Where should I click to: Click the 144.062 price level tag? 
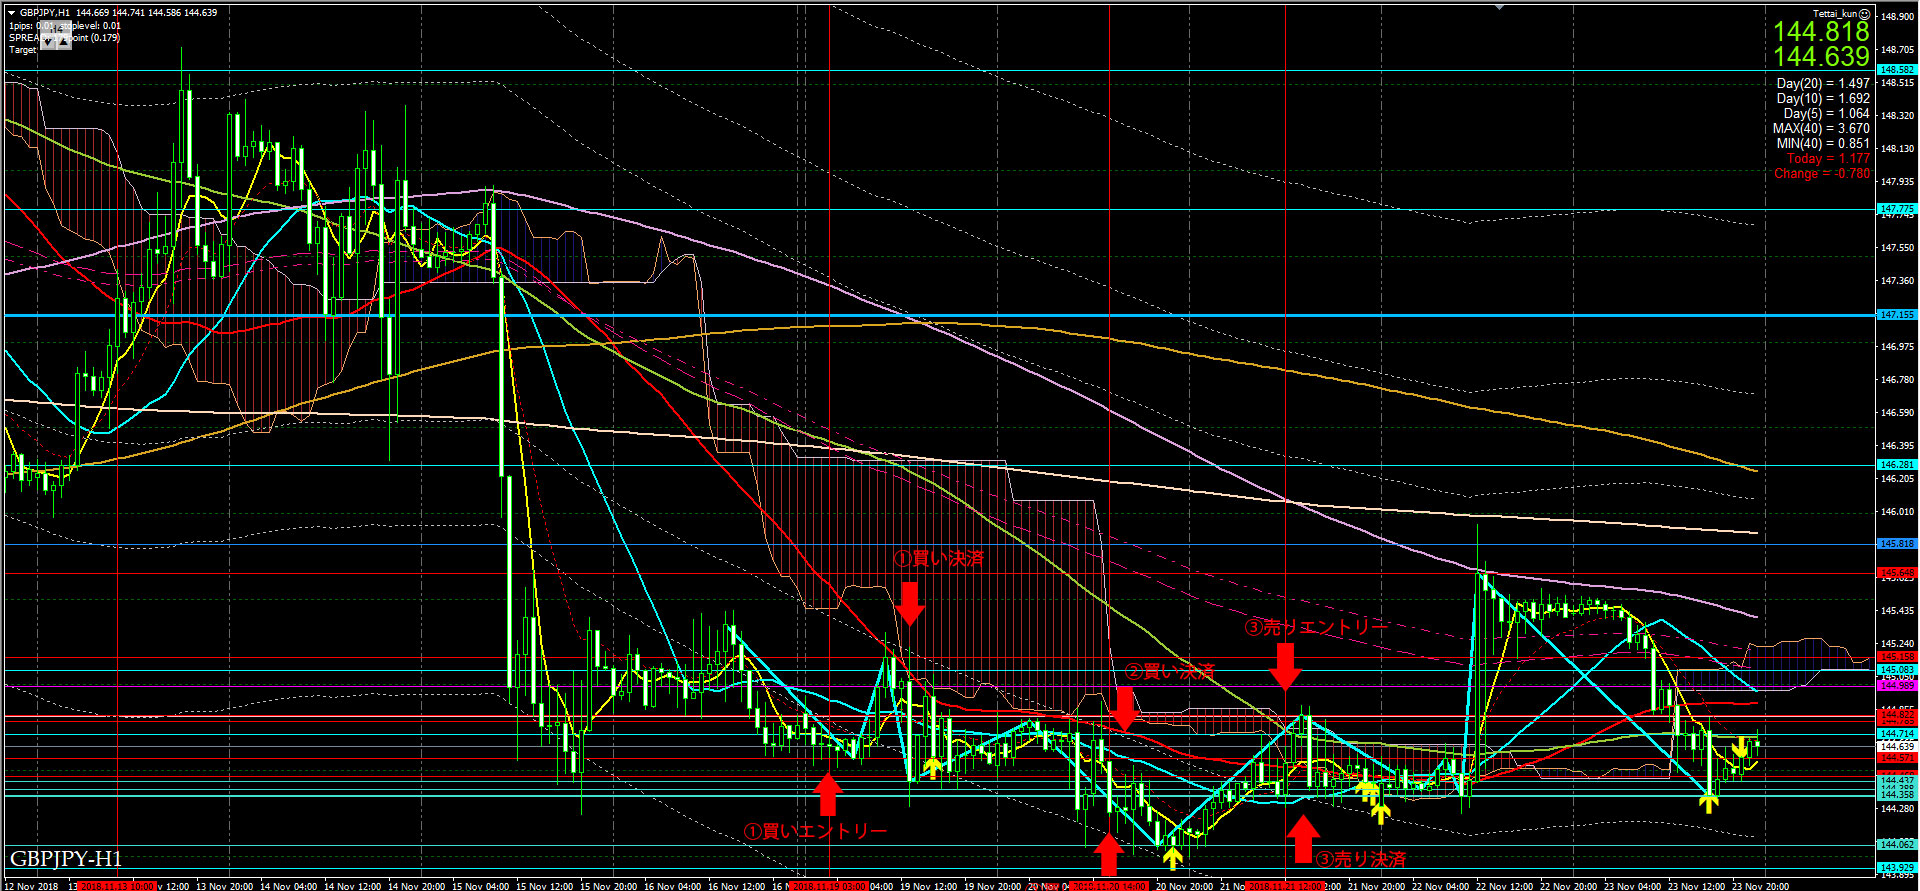pyautogui.click(x=1897, y=845)
